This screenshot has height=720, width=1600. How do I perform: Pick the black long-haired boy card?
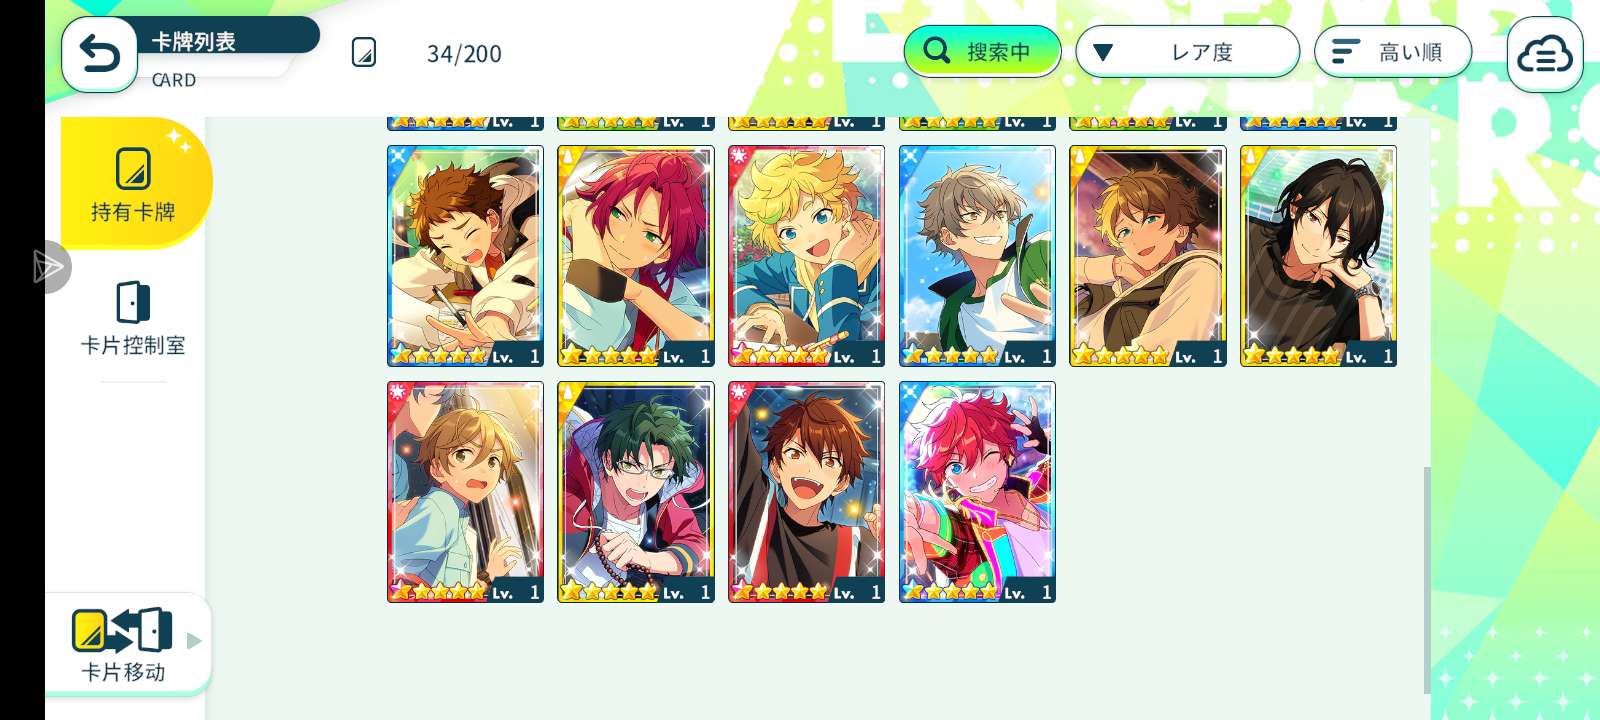pyautogui.click(x=1318, y=256)
